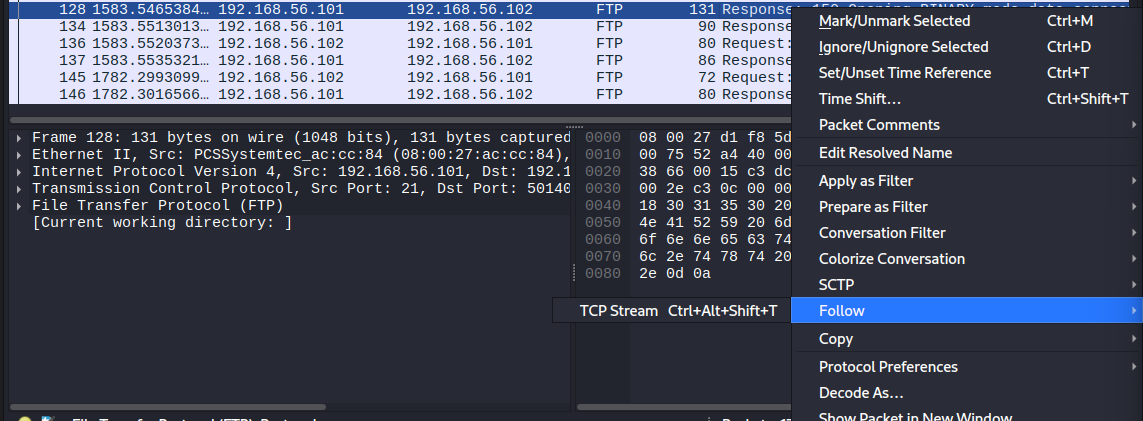Image resolution: width=1143 pixels, height=421 pixels.
Task: Open the Colorize Conversation submenu
Action: 891,259
